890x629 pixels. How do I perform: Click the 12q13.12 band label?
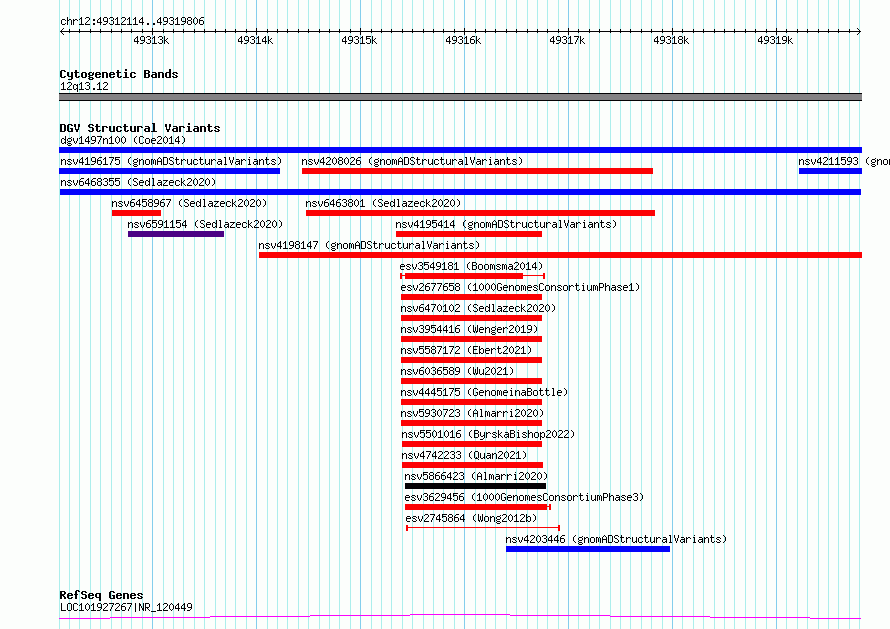click(x=84, y=86)
